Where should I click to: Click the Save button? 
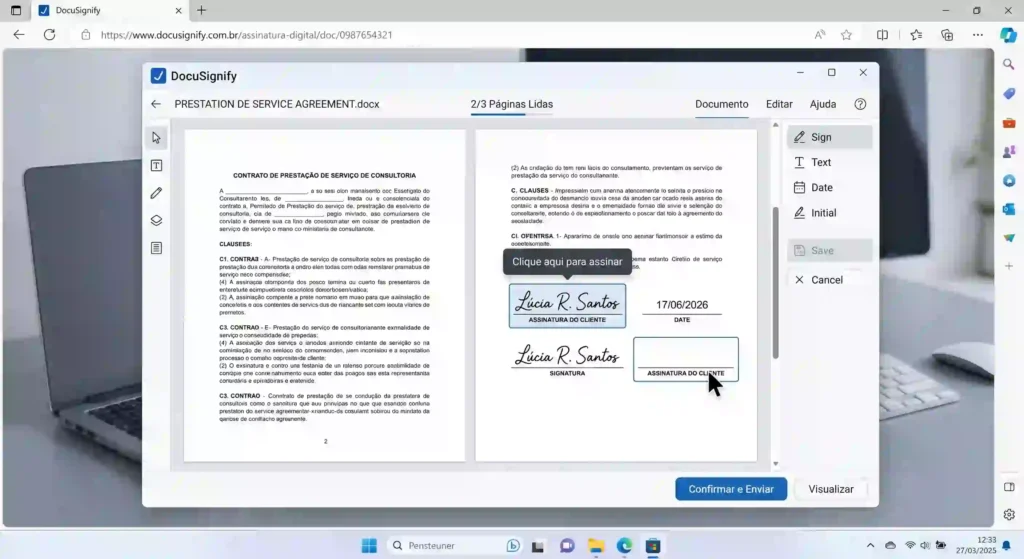(829, 251)
